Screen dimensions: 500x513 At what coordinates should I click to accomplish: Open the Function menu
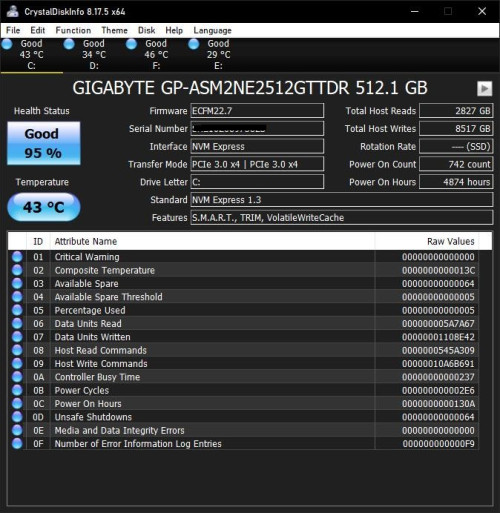pyautogui.click(x=73, y=30)
